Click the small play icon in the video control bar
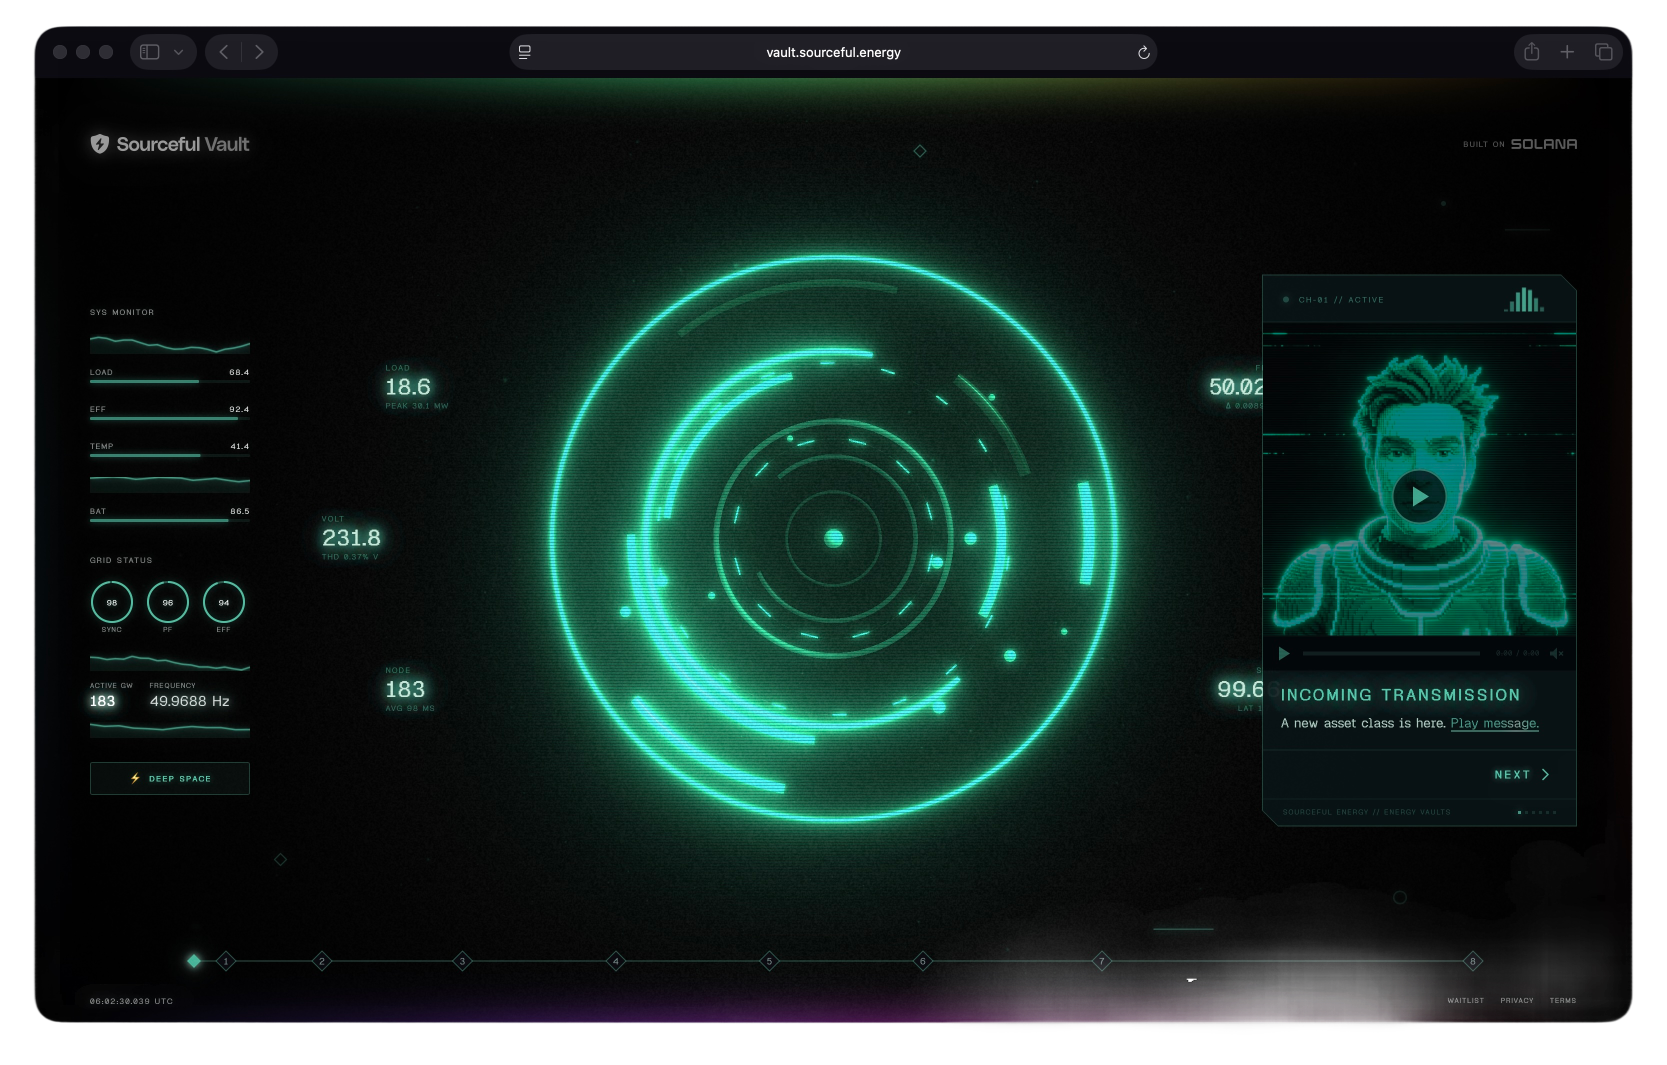 click(1284, 653)
